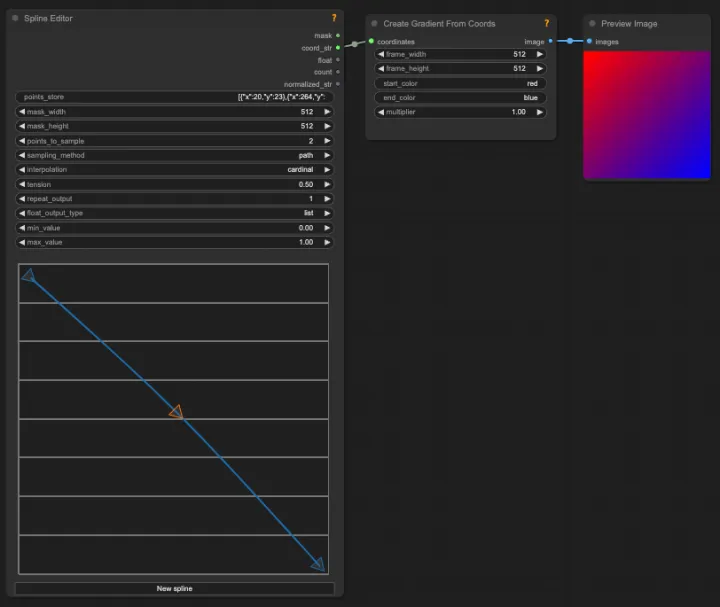Switch interpolation cardinal to next option
The height and width of the screenshot is (607, 720).
(x=326, y=170)
